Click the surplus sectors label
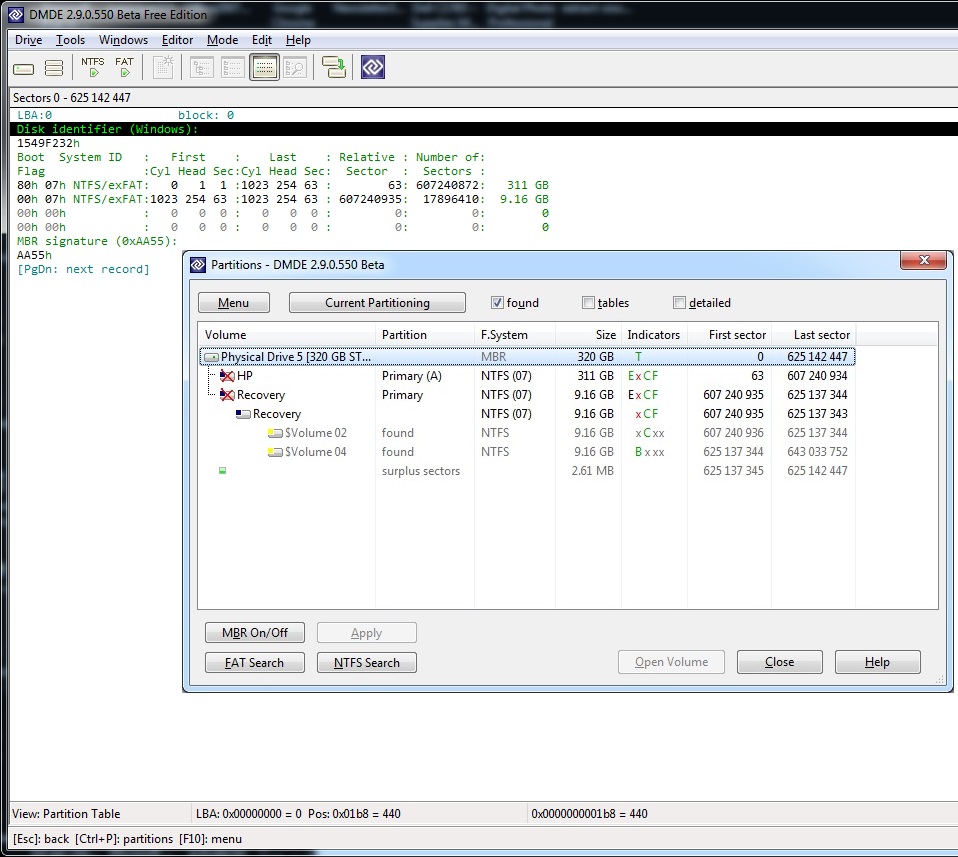 point(421,471)
